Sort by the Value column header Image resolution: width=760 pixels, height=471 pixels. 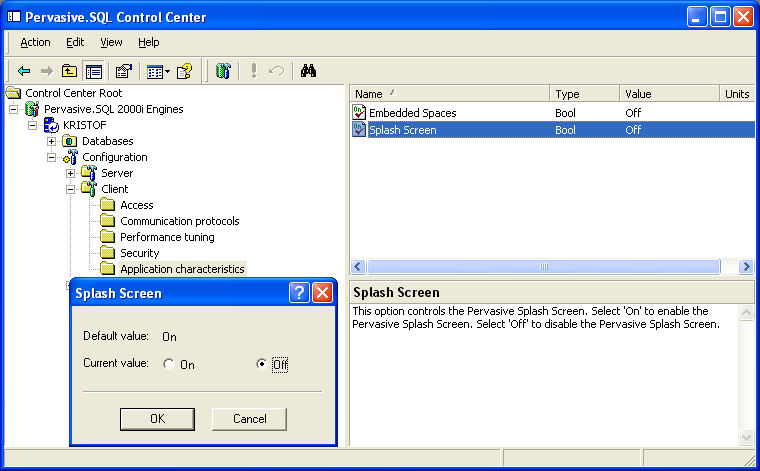[x=669, y=94]
